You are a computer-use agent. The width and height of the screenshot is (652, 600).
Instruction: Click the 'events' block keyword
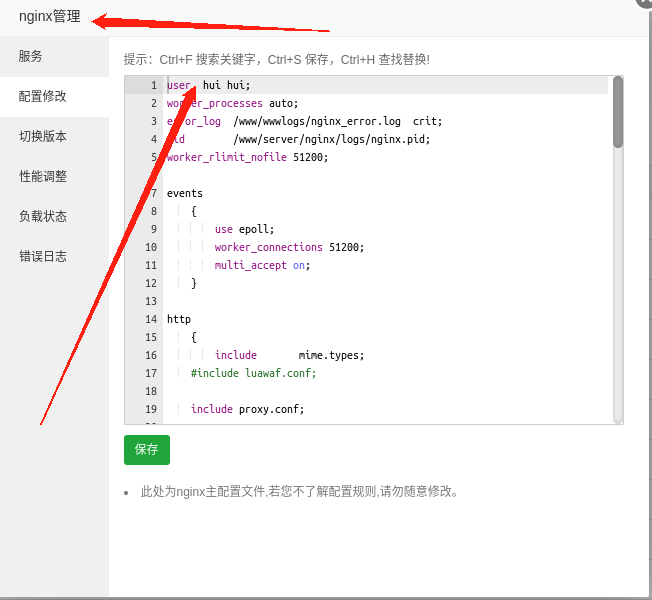pyautogui.click(x=185, y=193)
